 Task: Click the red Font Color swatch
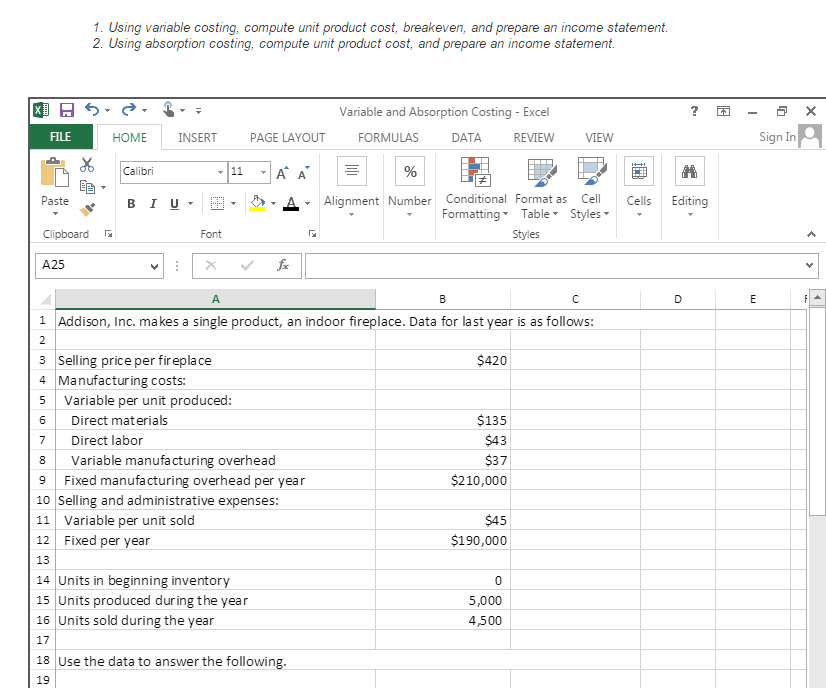coord(292,203)
